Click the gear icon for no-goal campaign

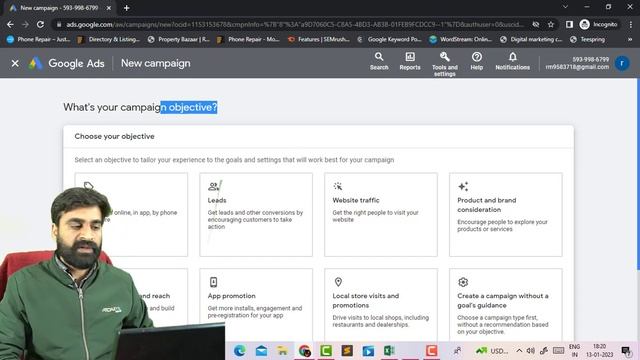pos(463,282)
